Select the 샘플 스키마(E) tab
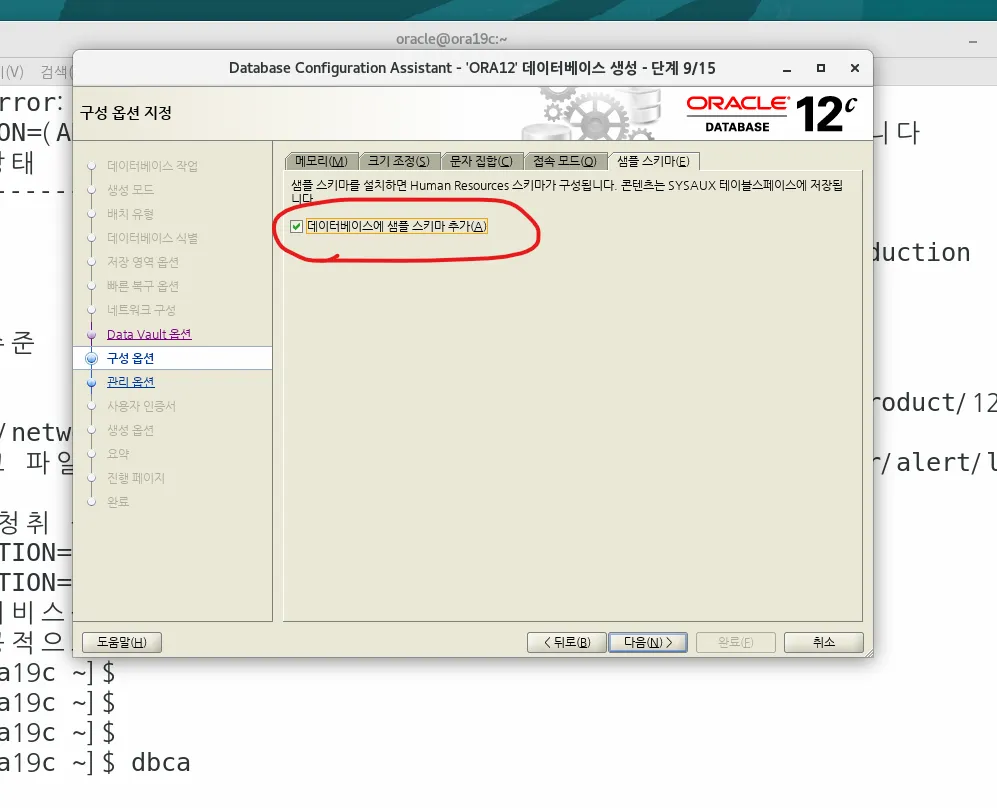Screen dimensions: 997x808 [x=654, y=161]
